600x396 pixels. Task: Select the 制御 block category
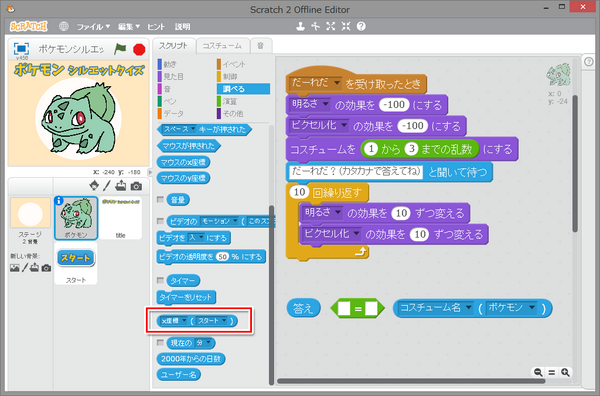tap(243, 77)
